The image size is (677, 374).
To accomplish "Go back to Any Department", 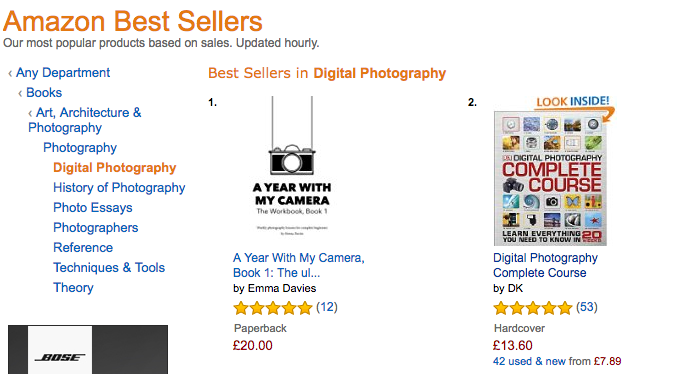I will [63, 73].
